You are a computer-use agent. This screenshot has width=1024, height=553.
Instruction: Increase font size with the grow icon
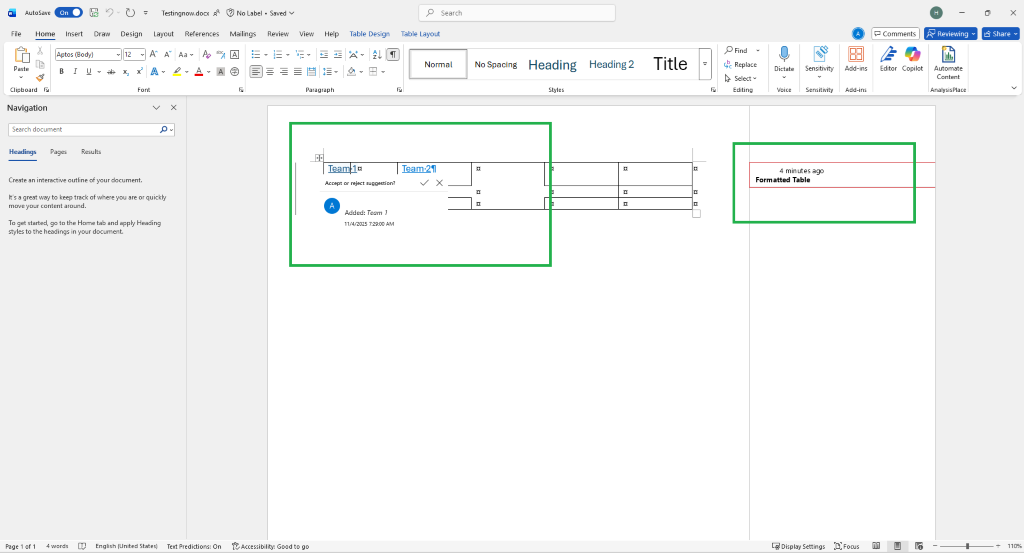153,54
